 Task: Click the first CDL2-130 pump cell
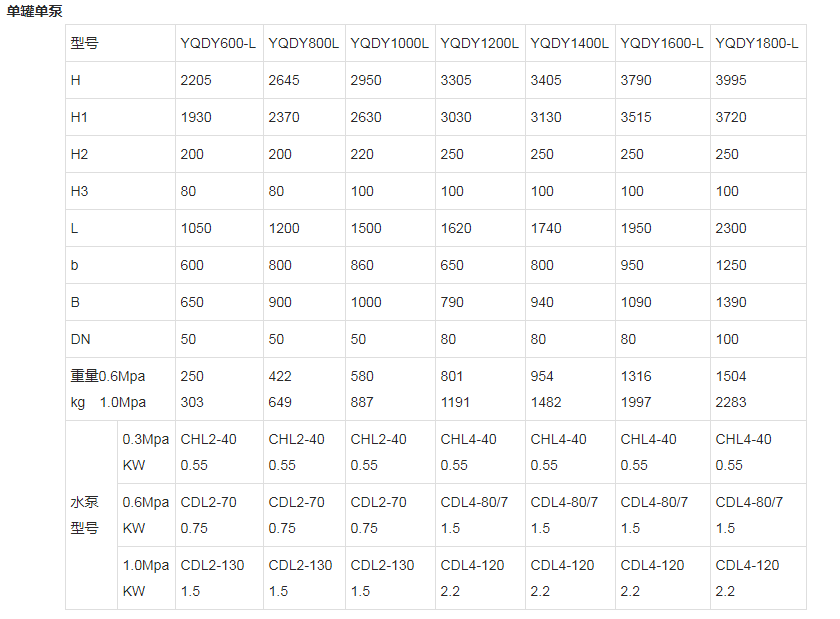pyautogui.click(x=219, y=578)
